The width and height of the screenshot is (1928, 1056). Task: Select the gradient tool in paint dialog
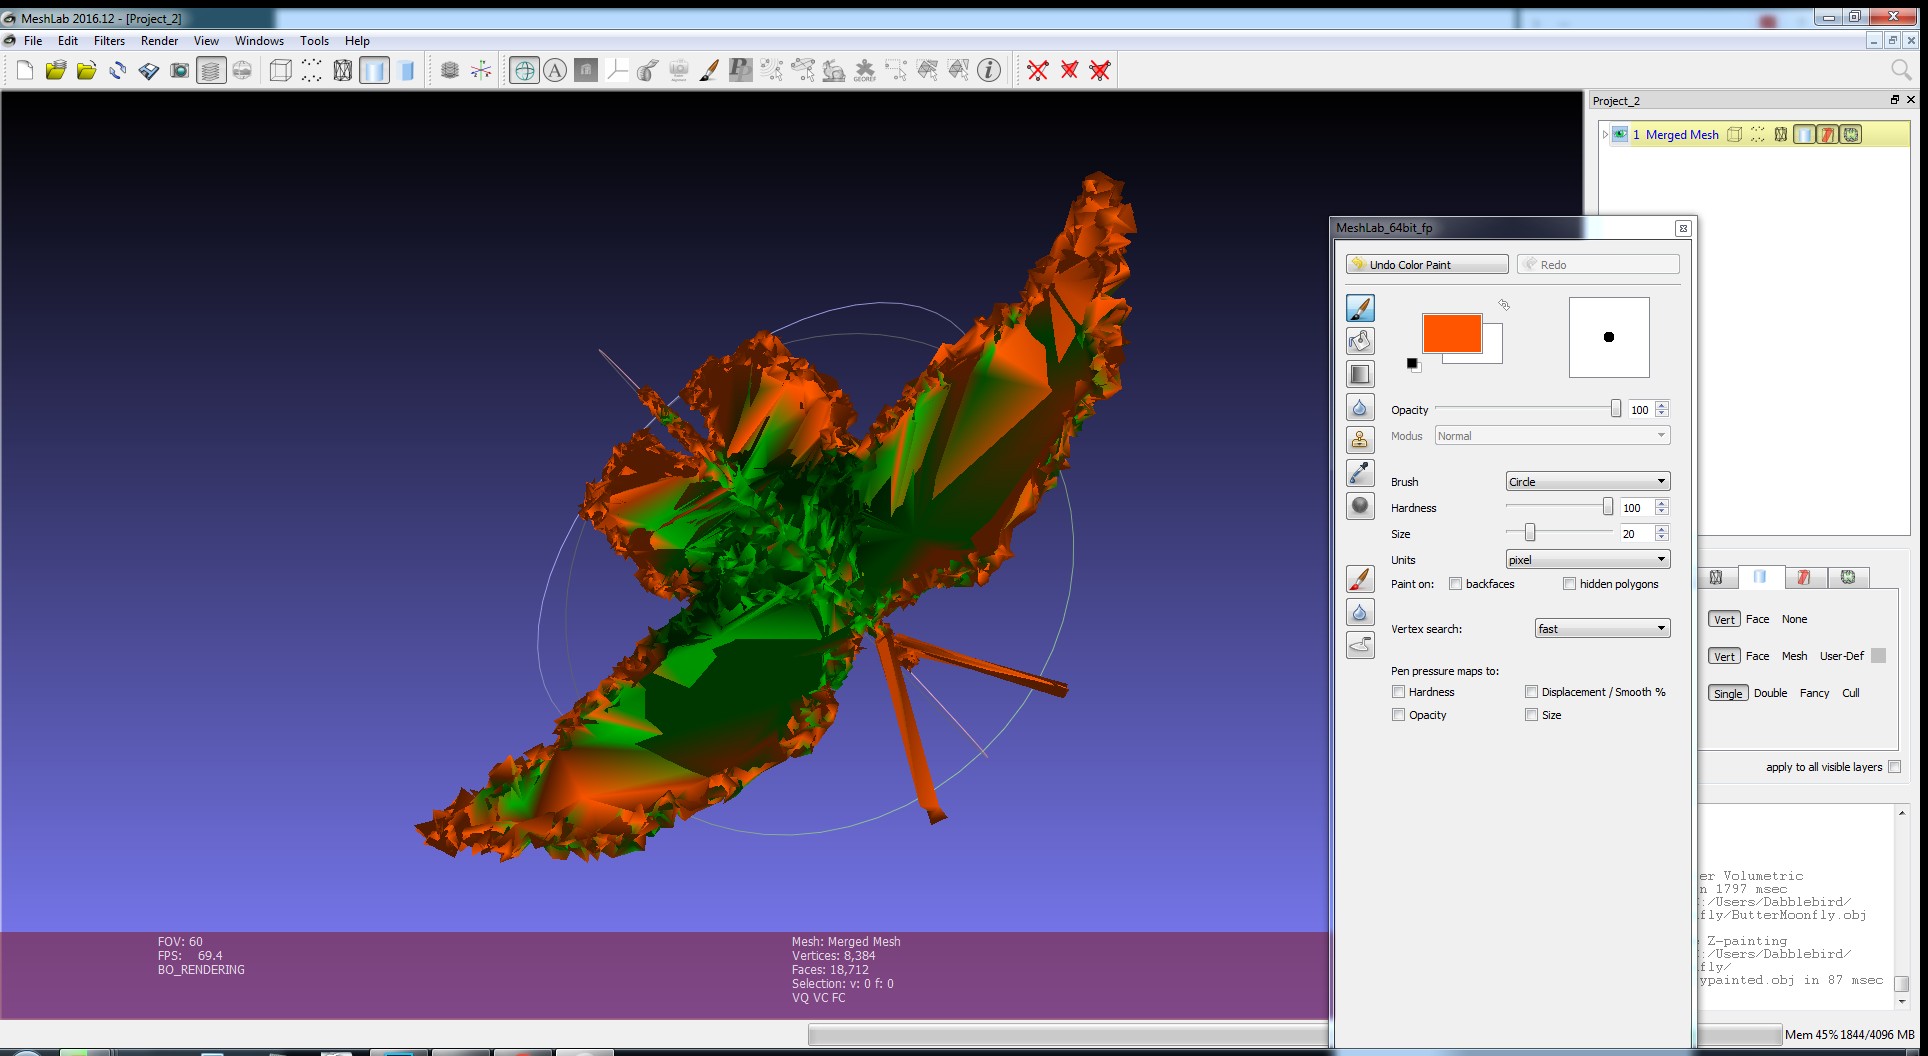1360,374
